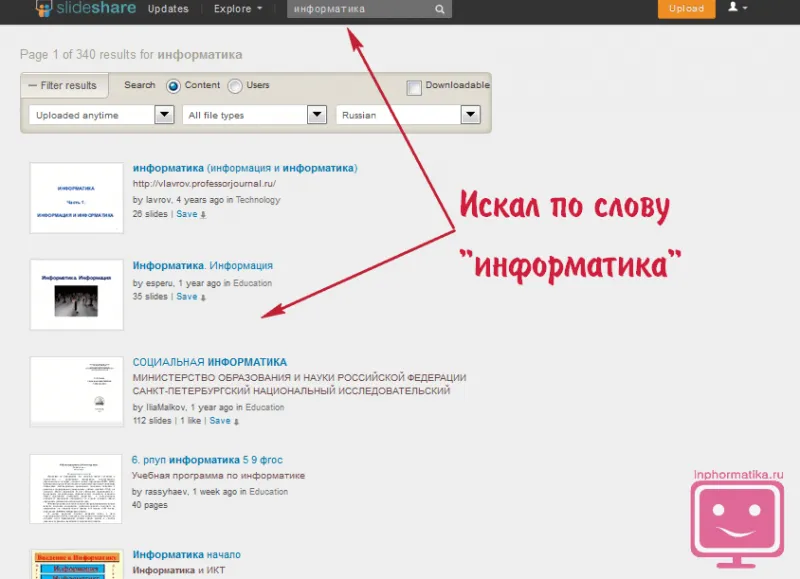
Task: Click thumbnail of lavrov's presentation
Action: pos(77,198)
